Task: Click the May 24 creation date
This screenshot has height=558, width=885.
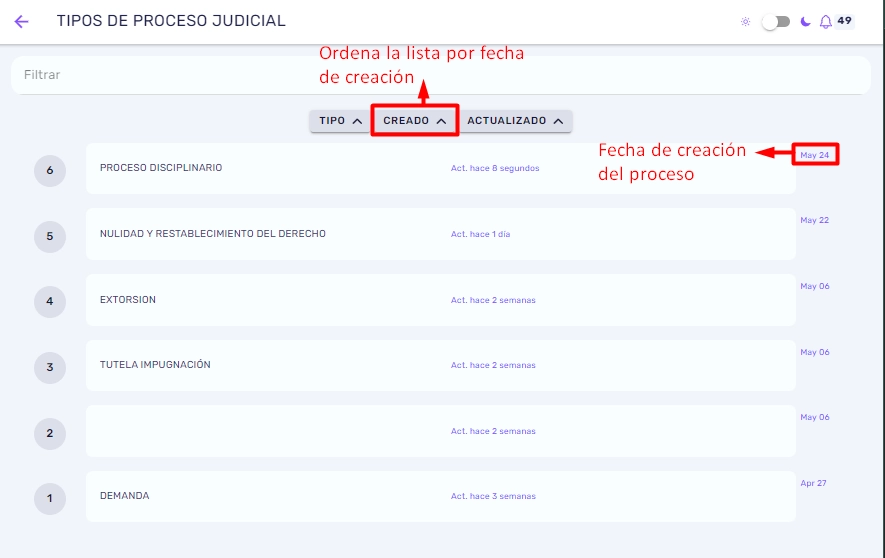Action: 814,155
